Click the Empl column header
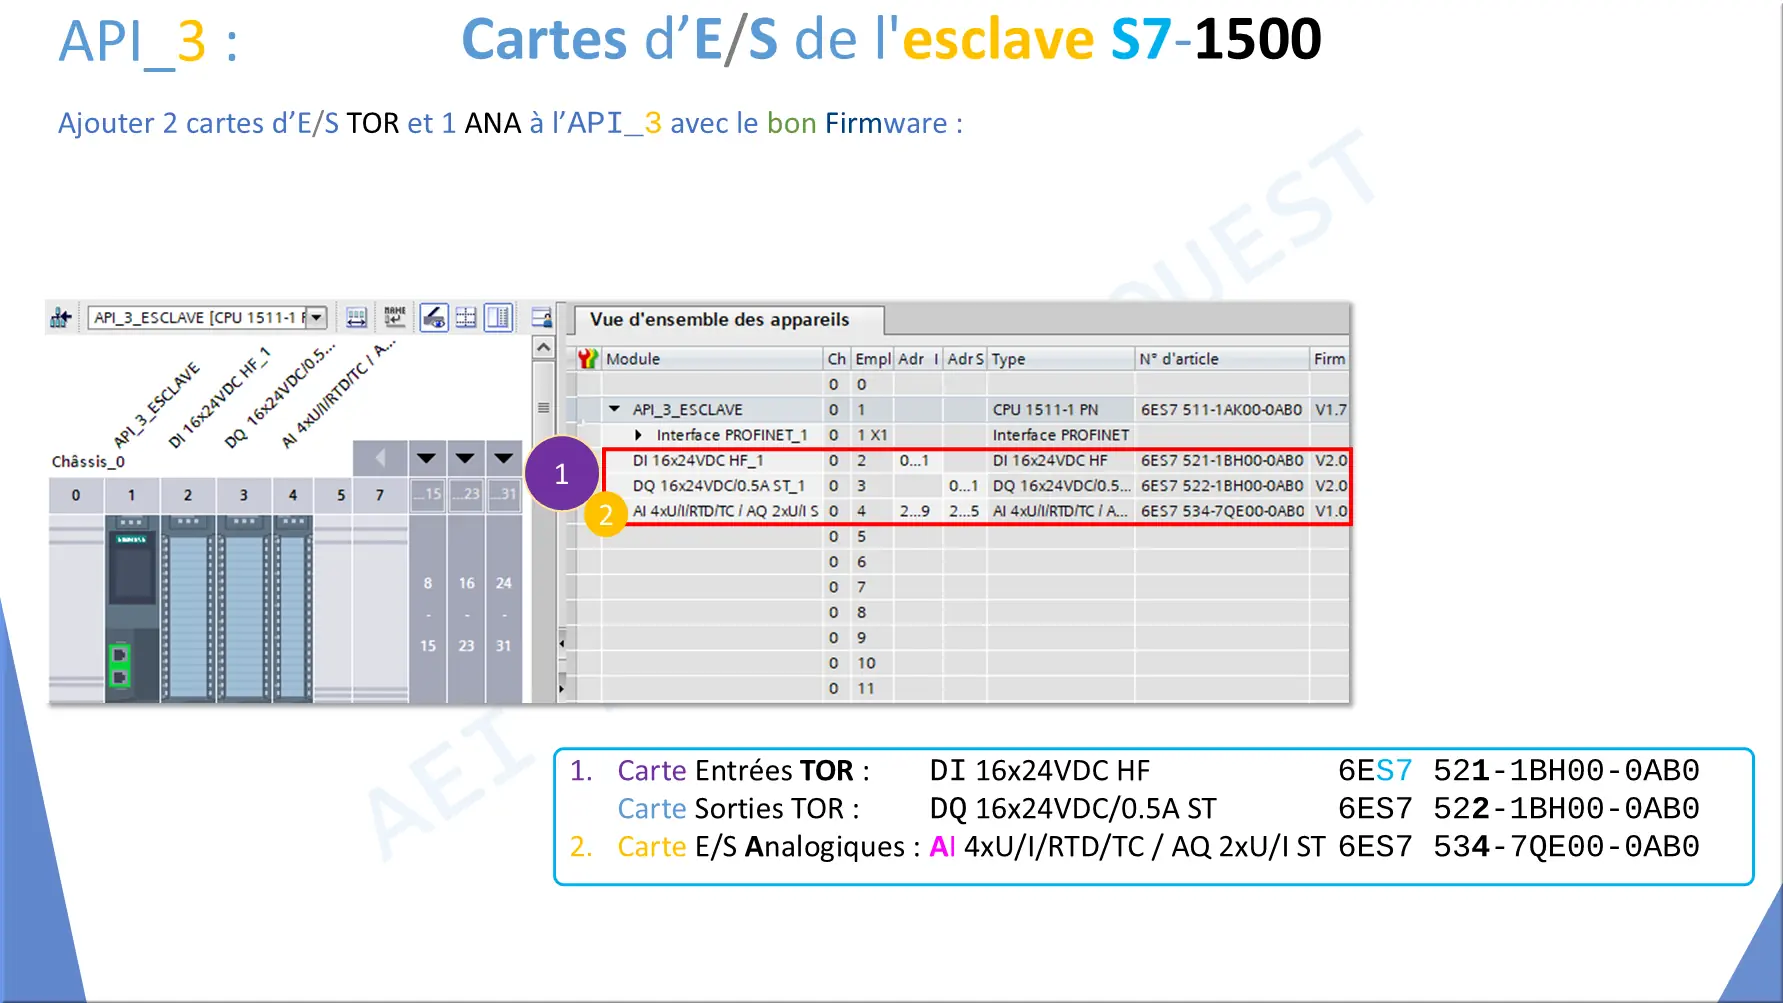This screenshot has width=1783, height=1003. [872, 359]
